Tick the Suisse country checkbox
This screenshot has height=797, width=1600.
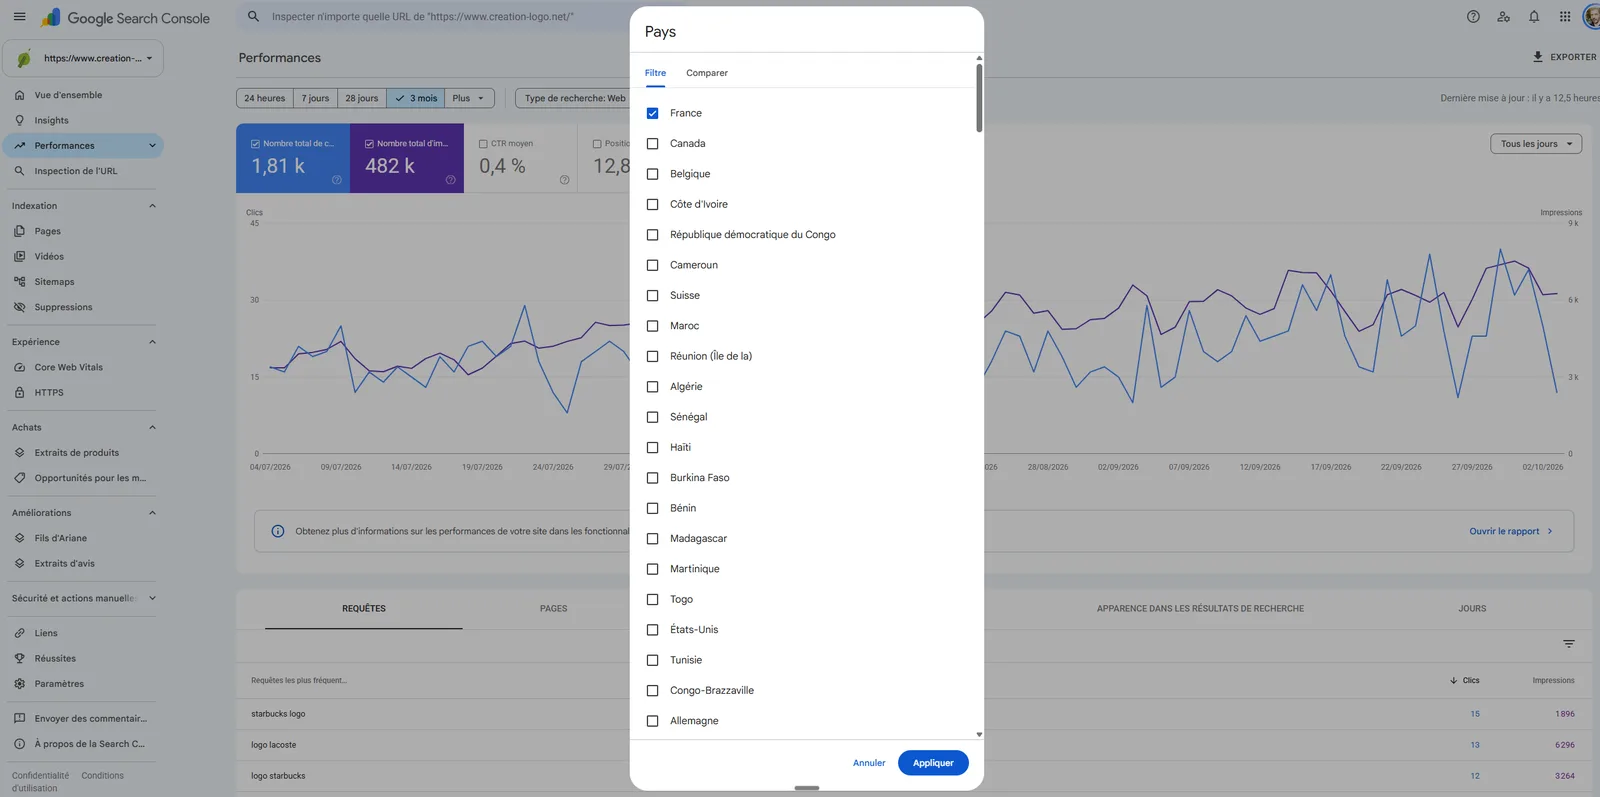click(652, 296)
